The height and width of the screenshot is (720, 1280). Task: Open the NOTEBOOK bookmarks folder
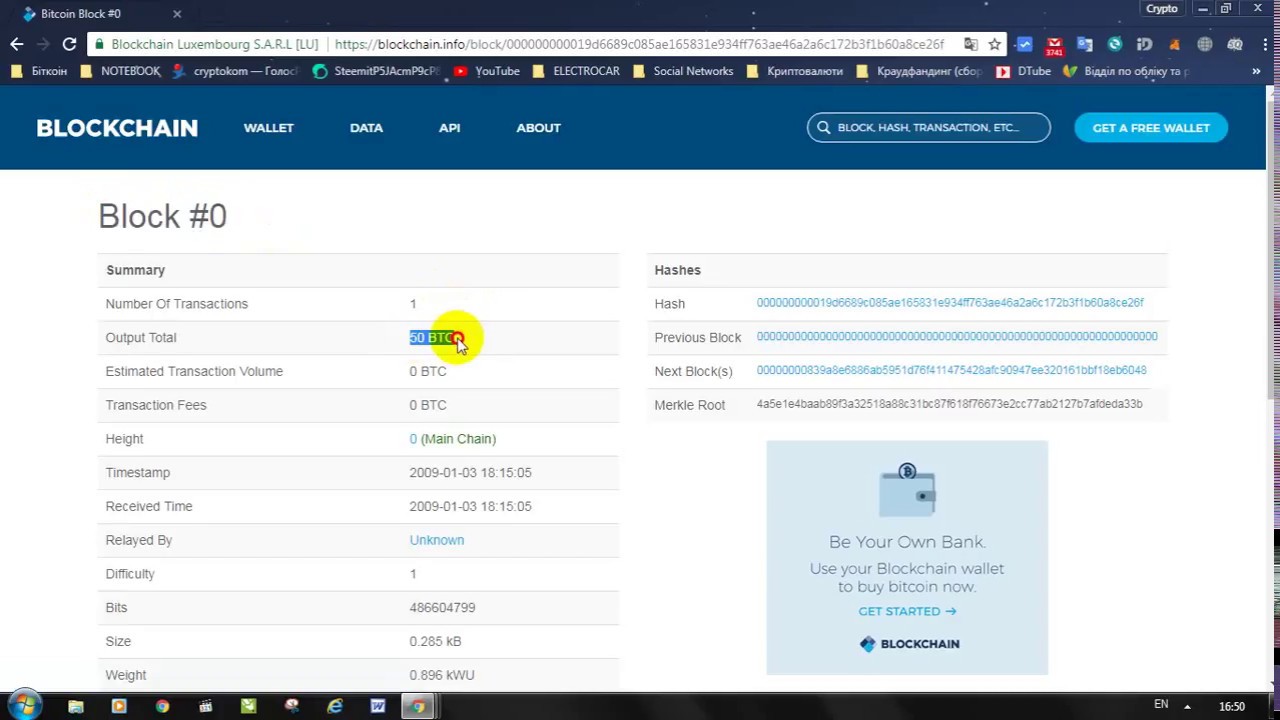[120, 71]
